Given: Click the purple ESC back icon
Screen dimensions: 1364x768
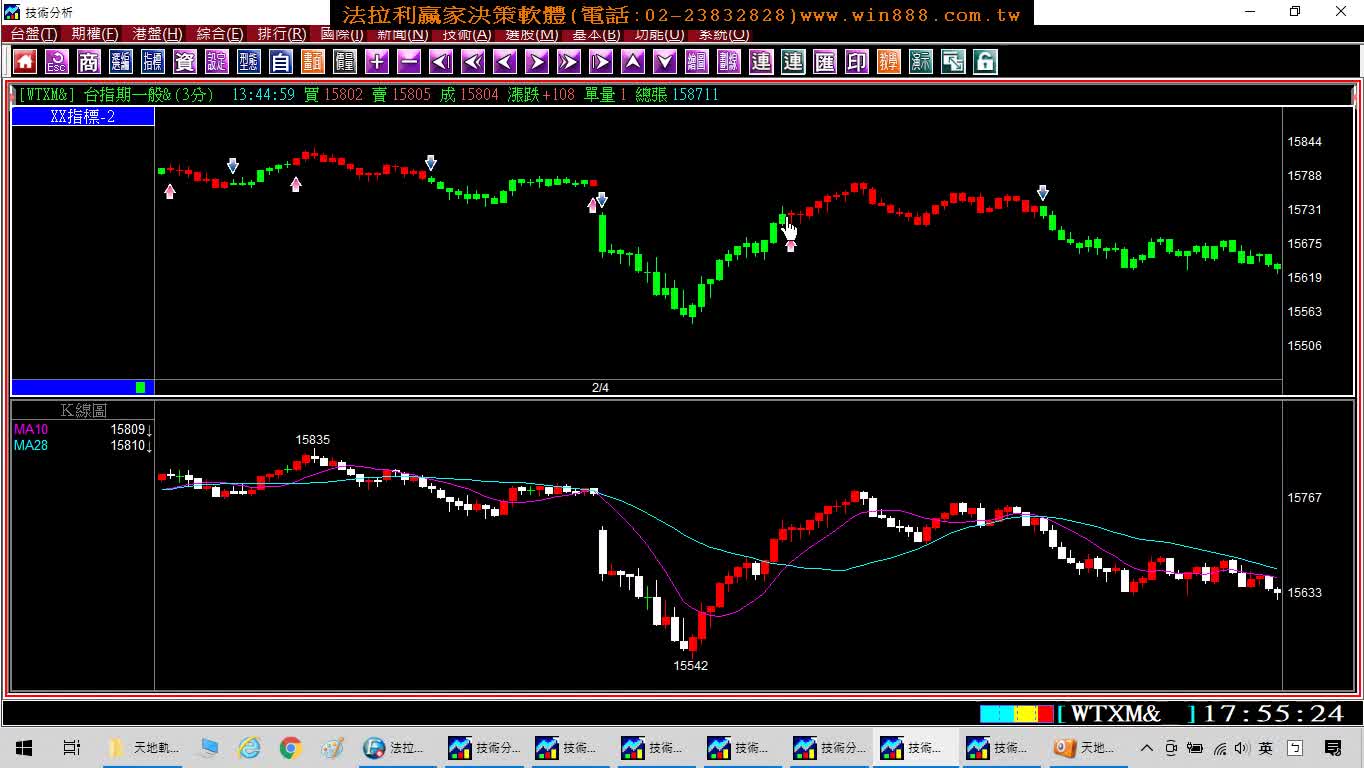Looking at the screenshot, I should [57, 62].
